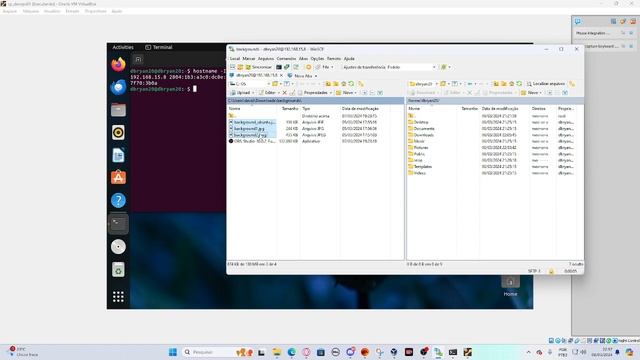Select the remote Downloads folder
Image resolution: width=640 pixels, height=360 pixels.
click(421, 135)
